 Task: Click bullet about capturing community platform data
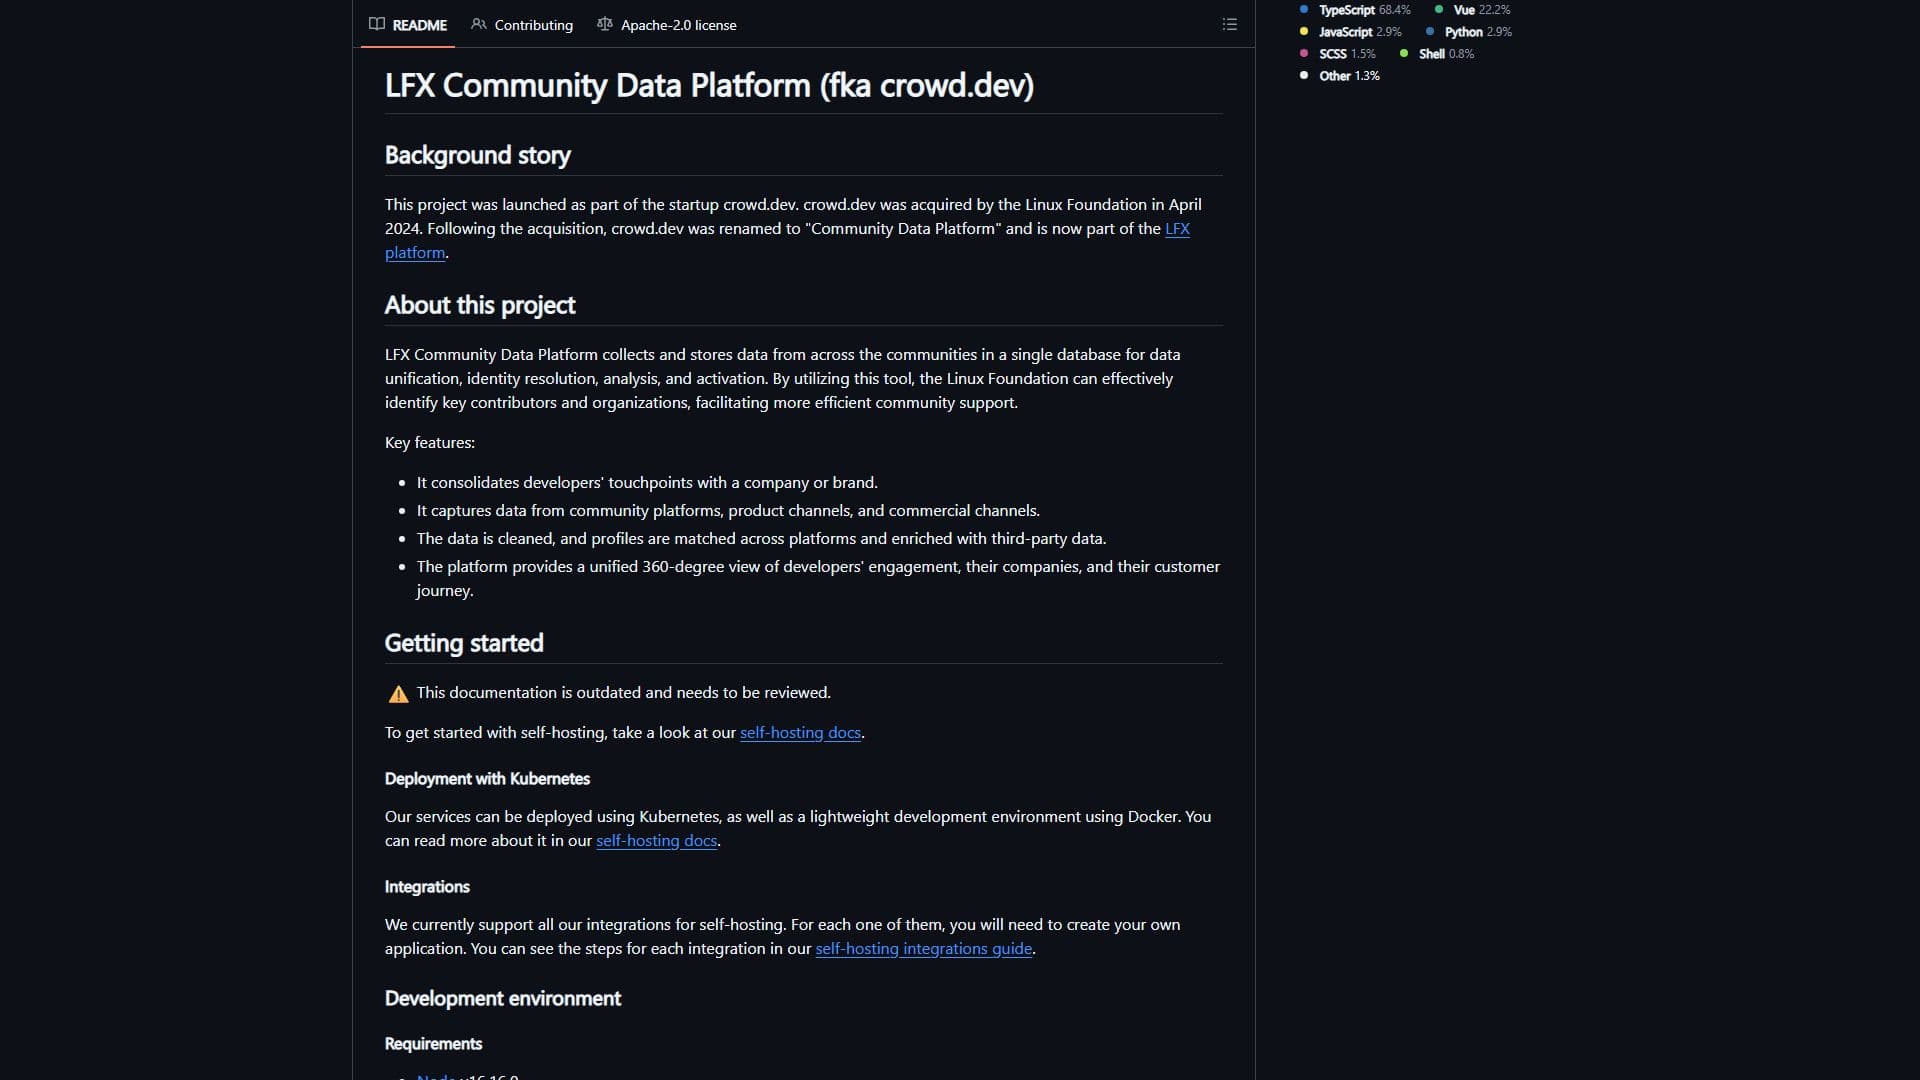tap(728, 511)
